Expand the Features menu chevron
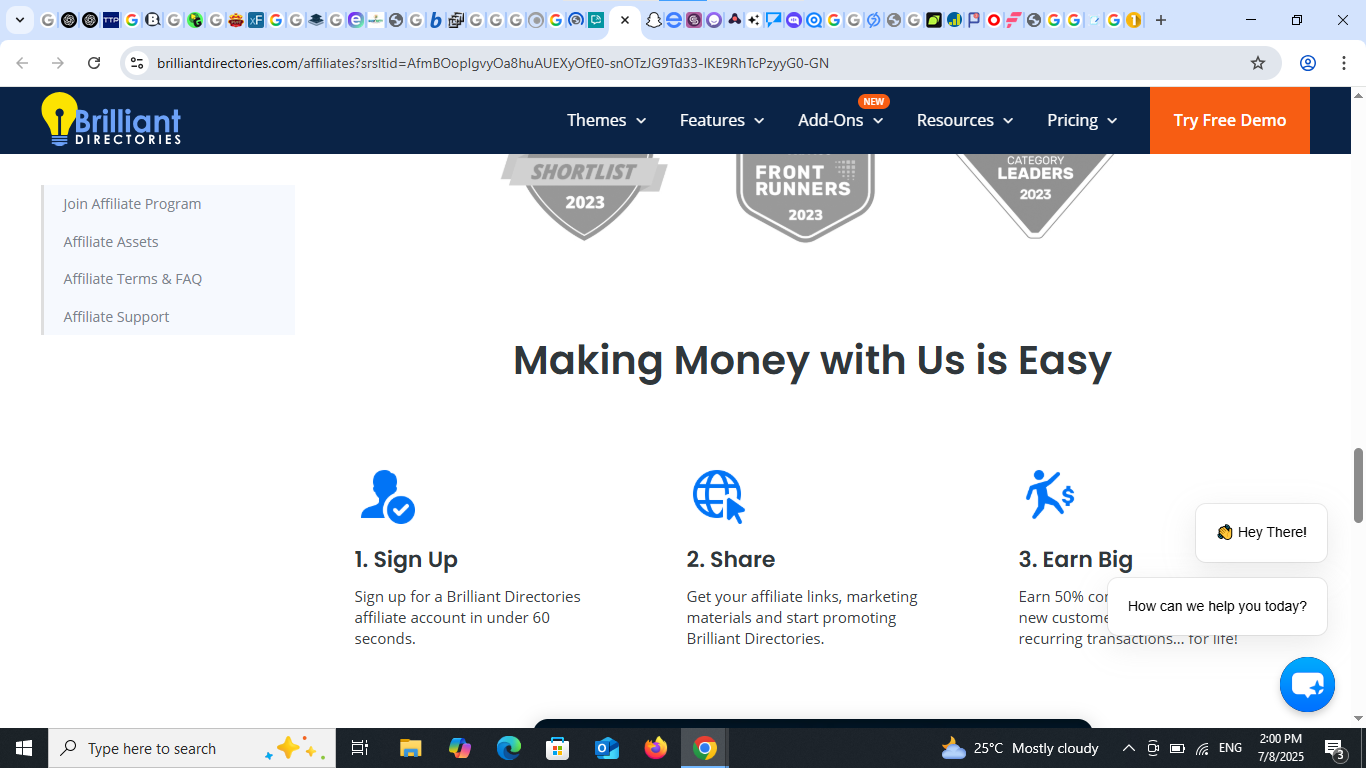 point(759,121)
